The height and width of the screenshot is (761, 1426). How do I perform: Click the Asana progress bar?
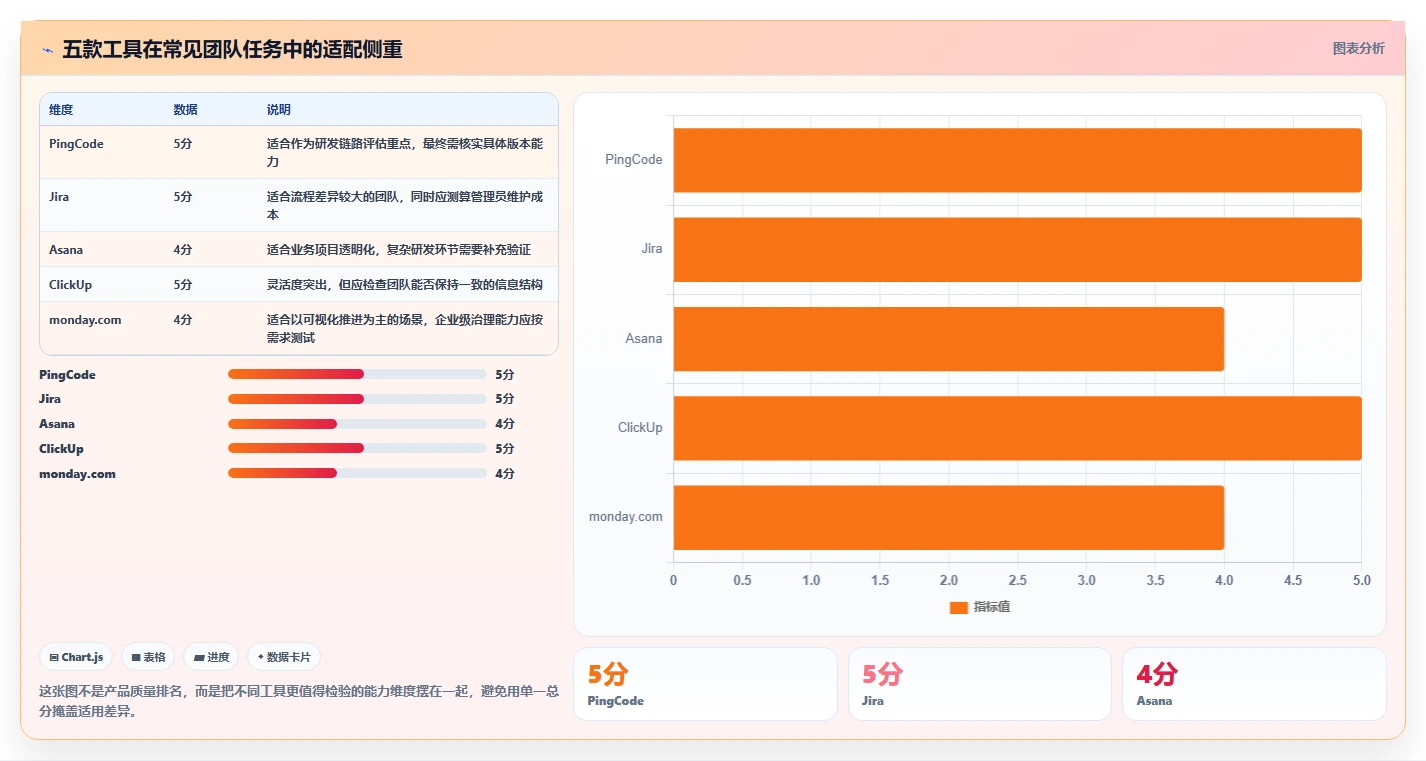pos(357,424)
